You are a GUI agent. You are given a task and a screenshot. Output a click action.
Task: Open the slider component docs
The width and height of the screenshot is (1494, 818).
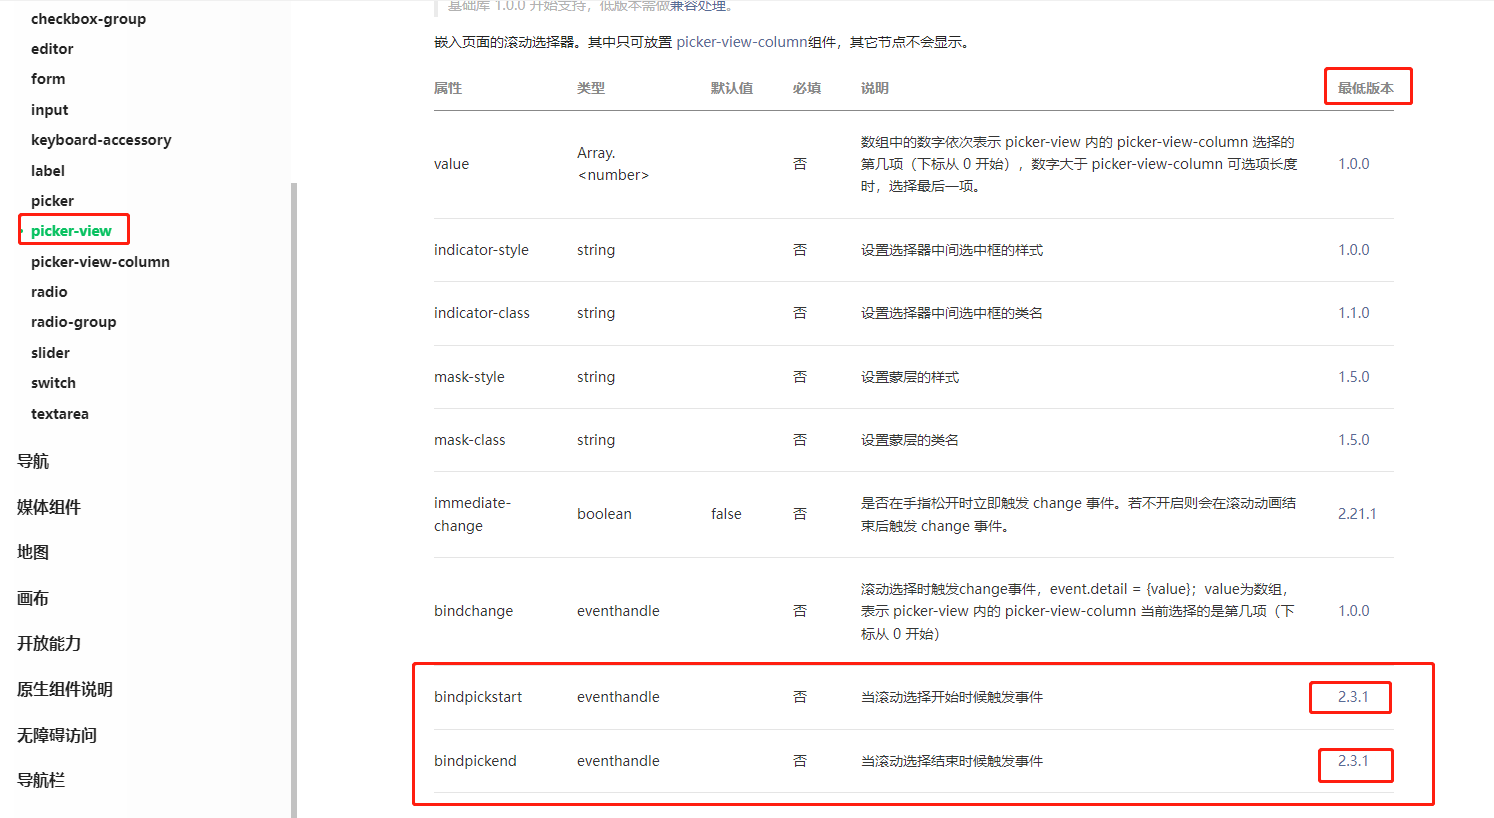coord(50,352)
